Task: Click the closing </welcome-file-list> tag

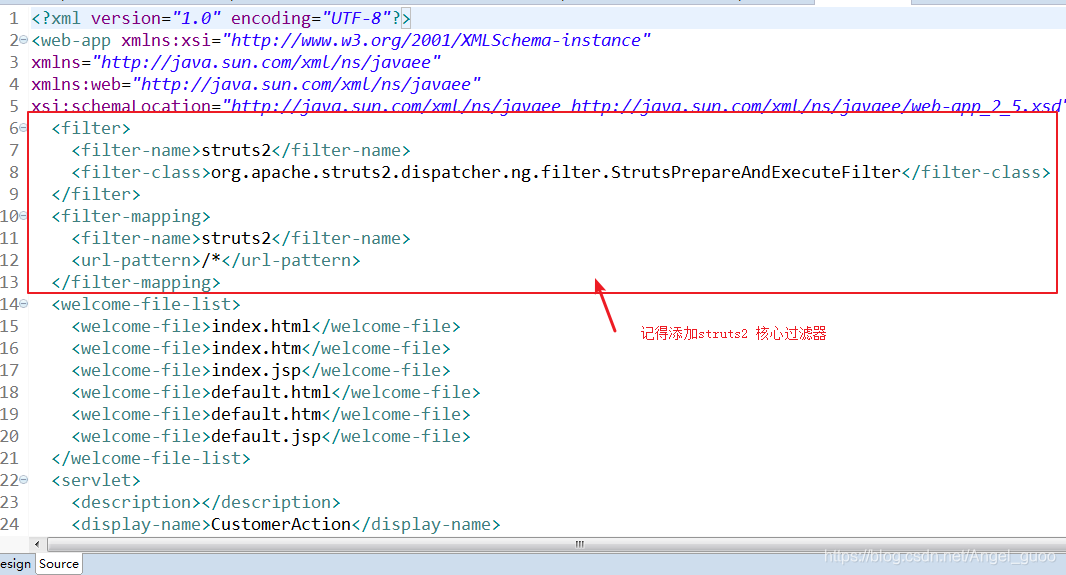Action: point(151,458)
